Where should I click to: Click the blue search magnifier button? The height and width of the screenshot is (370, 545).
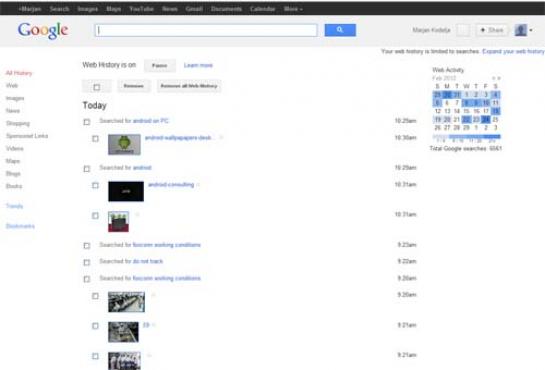[340, 30]
